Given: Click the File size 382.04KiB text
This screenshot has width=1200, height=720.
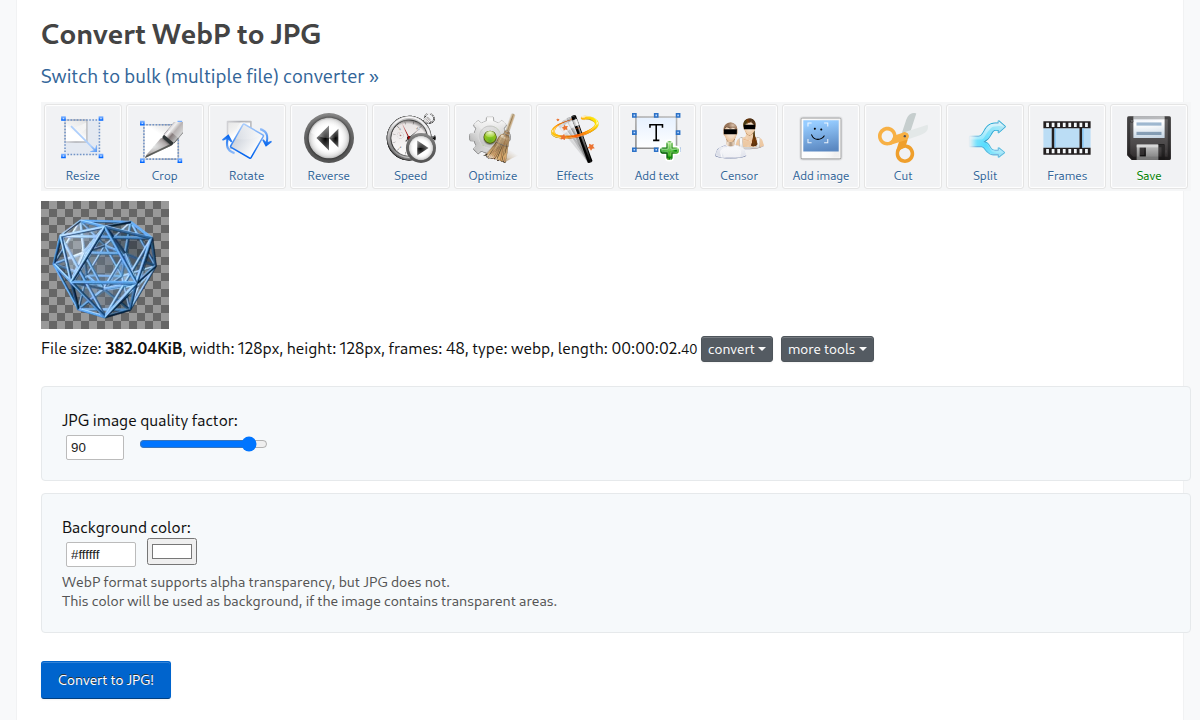Looking at the screenshot, I should (112, 349).
